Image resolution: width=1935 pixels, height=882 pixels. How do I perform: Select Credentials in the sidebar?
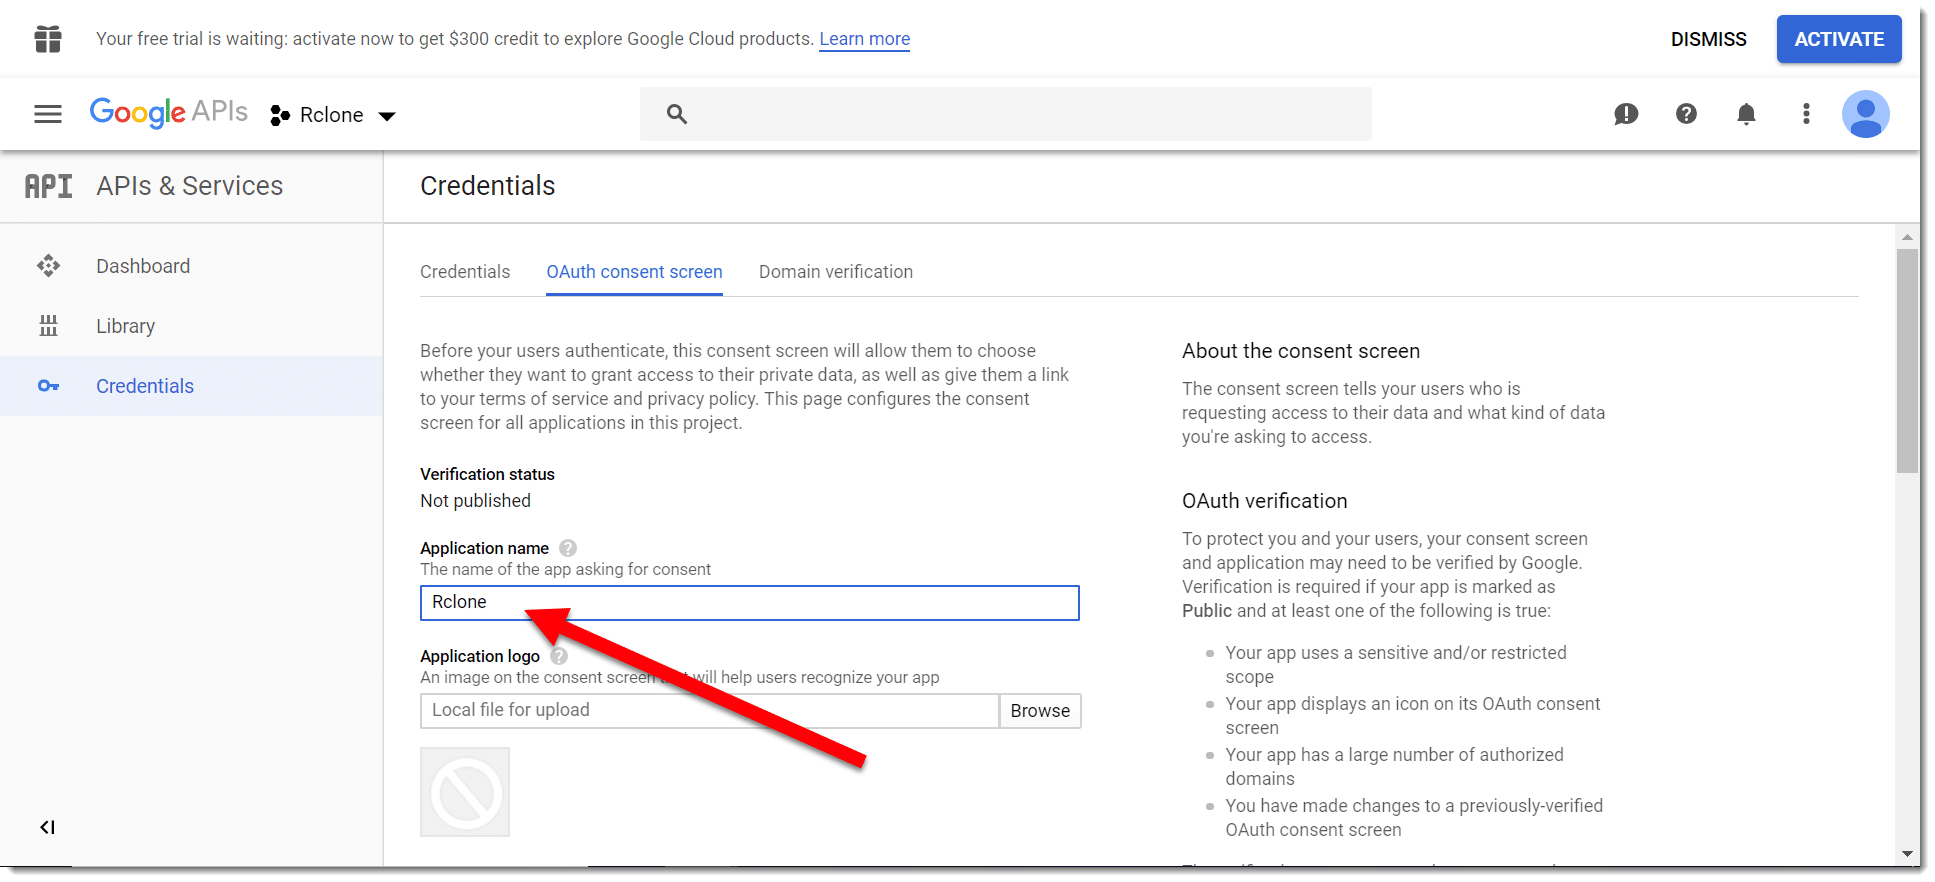[x=191, y=386]
